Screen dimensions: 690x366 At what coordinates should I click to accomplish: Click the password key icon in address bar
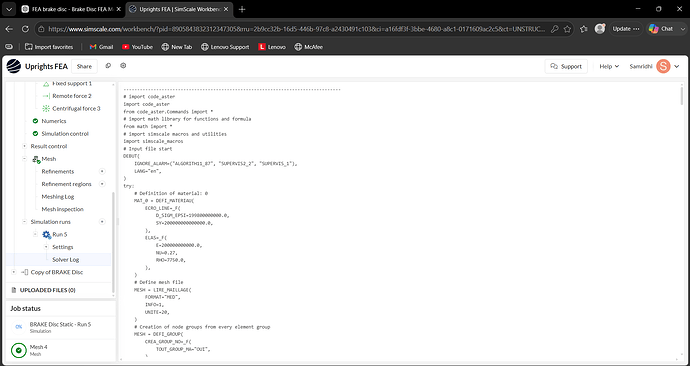554,29
